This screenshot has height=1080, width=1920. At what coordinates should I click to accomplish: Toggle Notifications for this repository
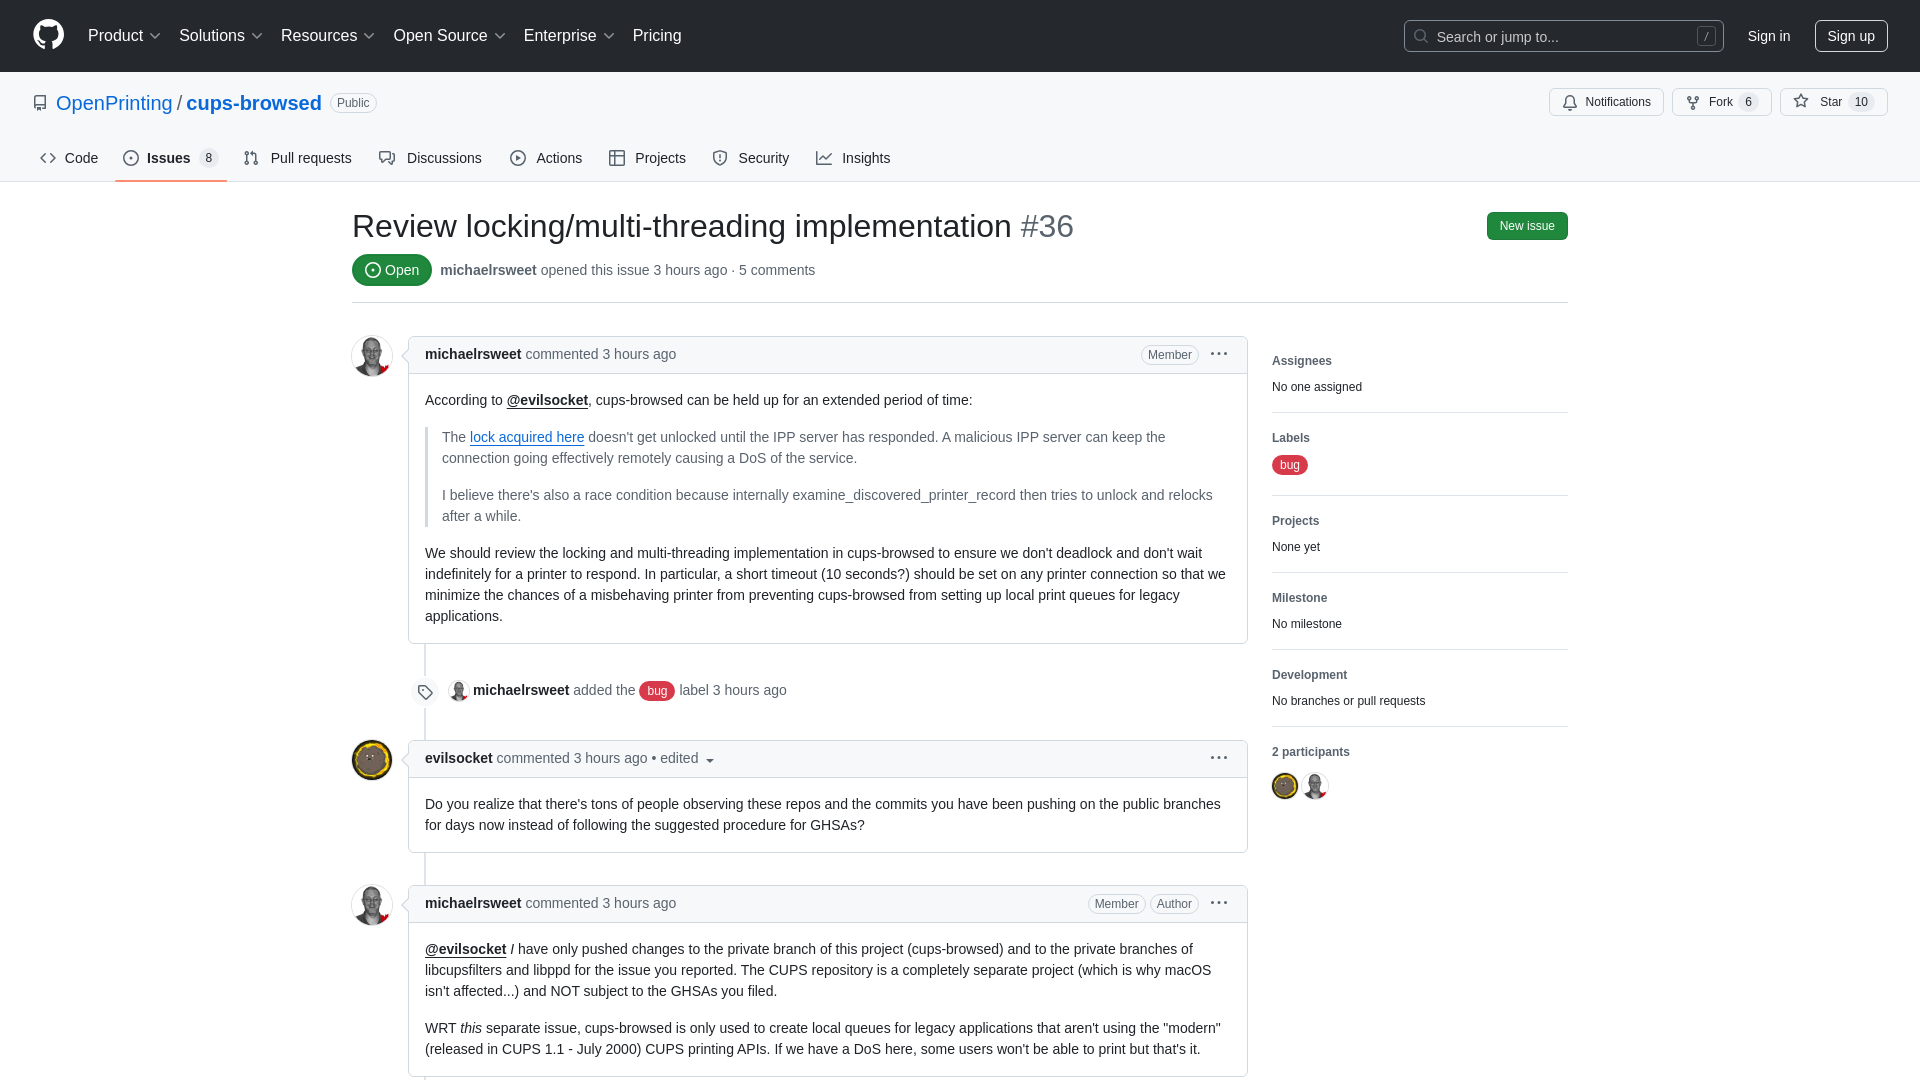tap(1605, 102)
